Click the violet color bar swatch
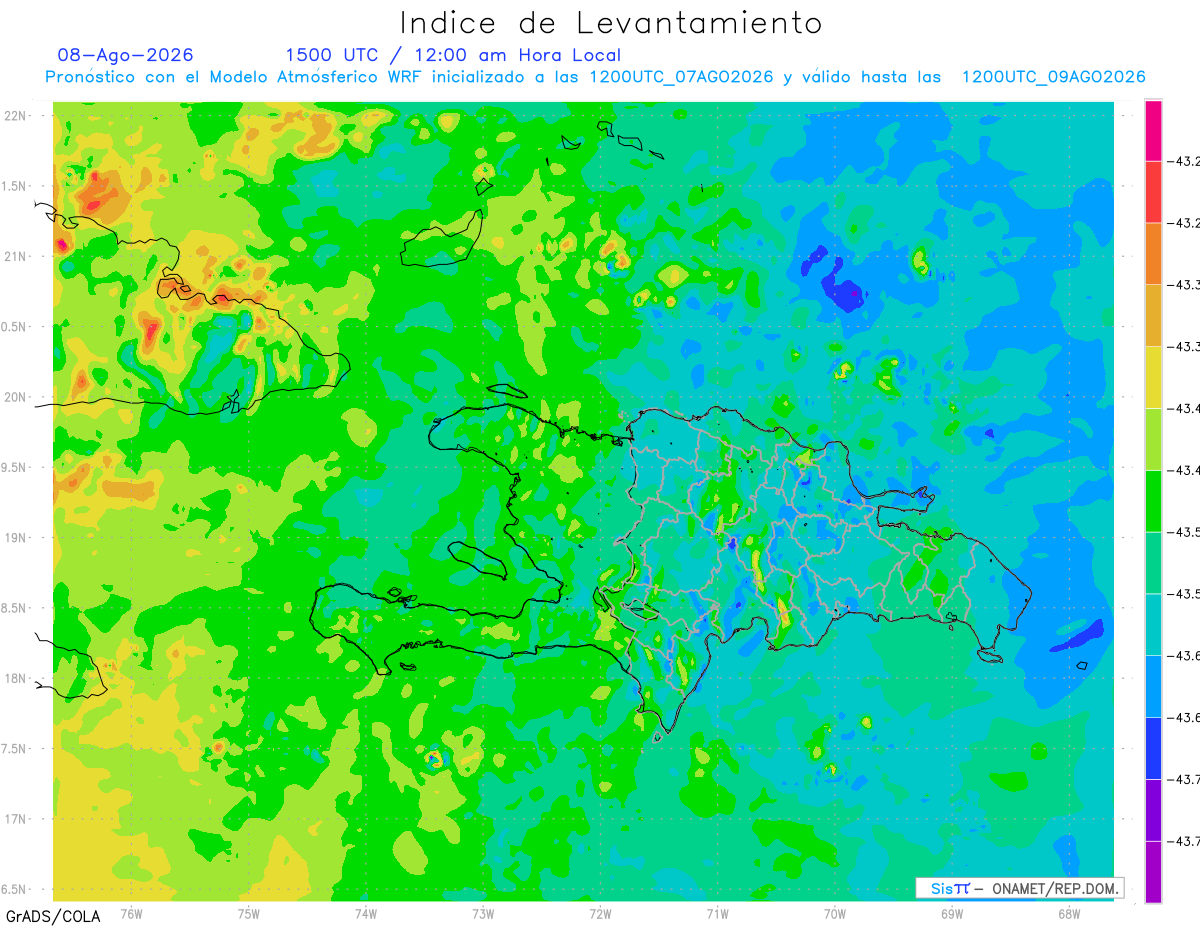1200x927 pixels. point(1153,811)
